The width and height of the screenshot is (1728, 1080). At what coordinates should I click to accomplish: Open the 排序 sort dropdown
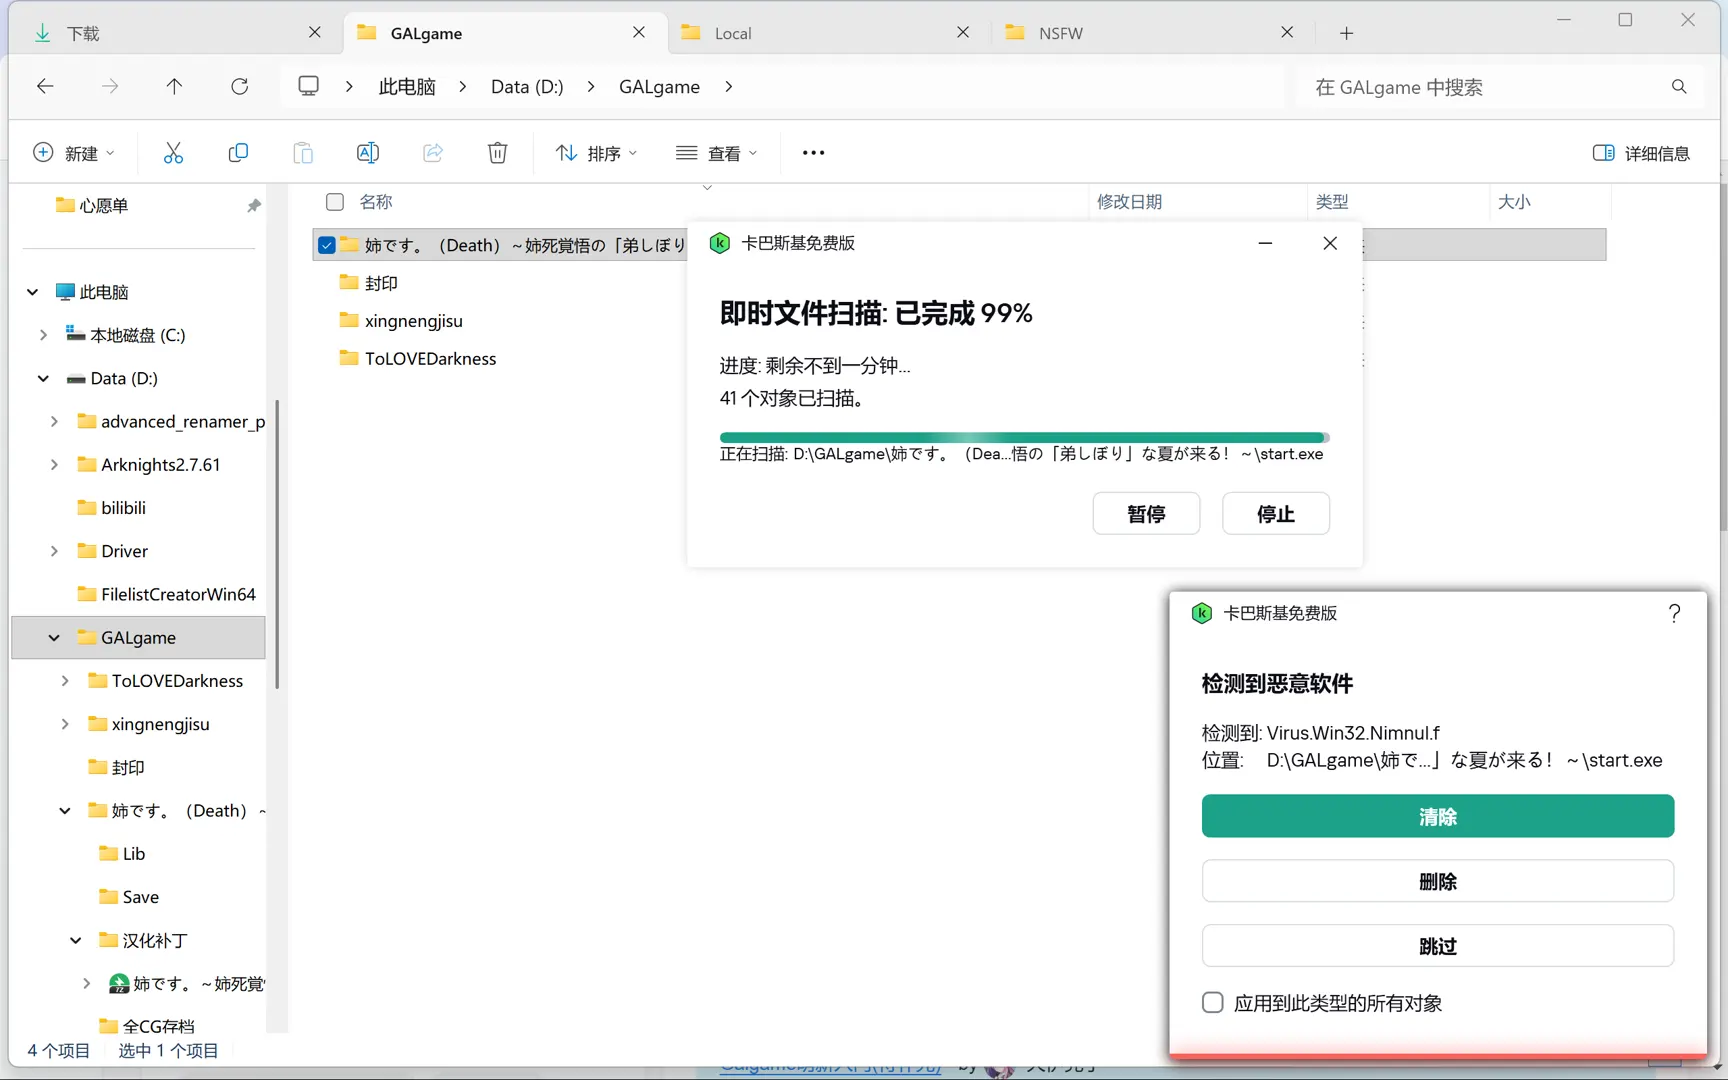click(x=597, y=153)
